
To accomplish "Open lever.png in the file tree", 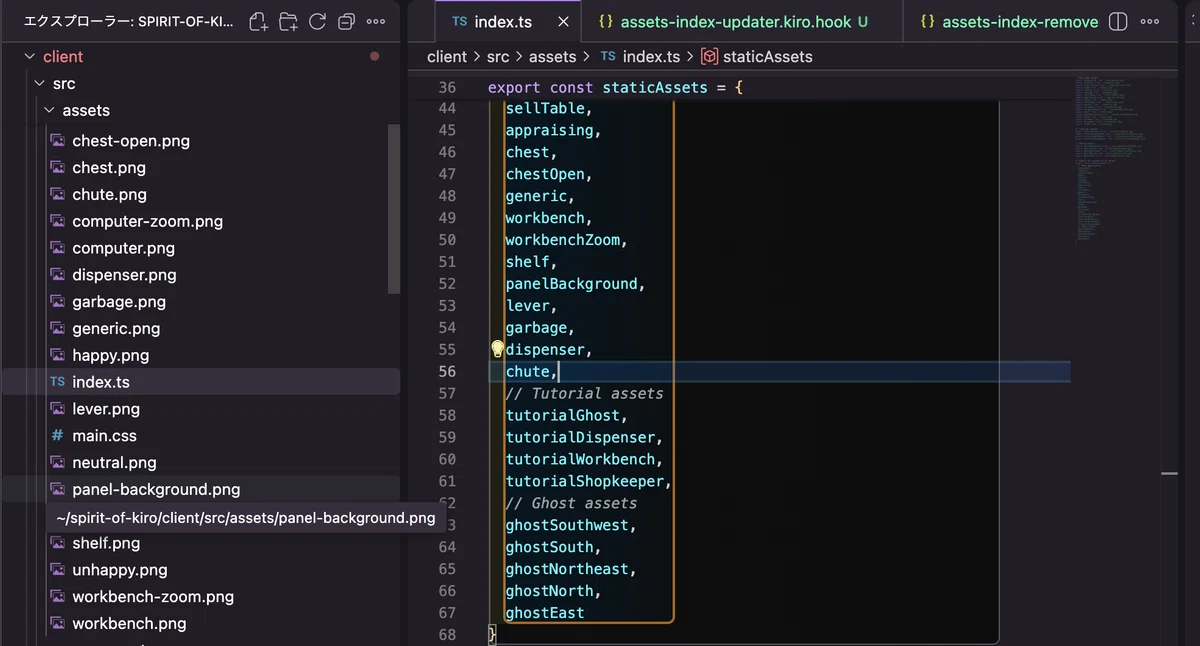I will click(106, 409).
